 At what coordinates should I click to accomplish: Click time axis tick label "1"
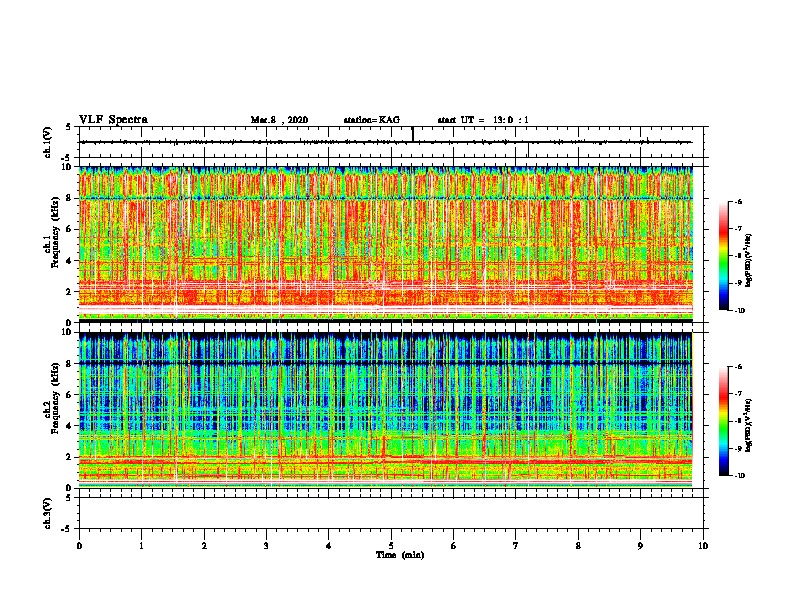pos(141,546)
